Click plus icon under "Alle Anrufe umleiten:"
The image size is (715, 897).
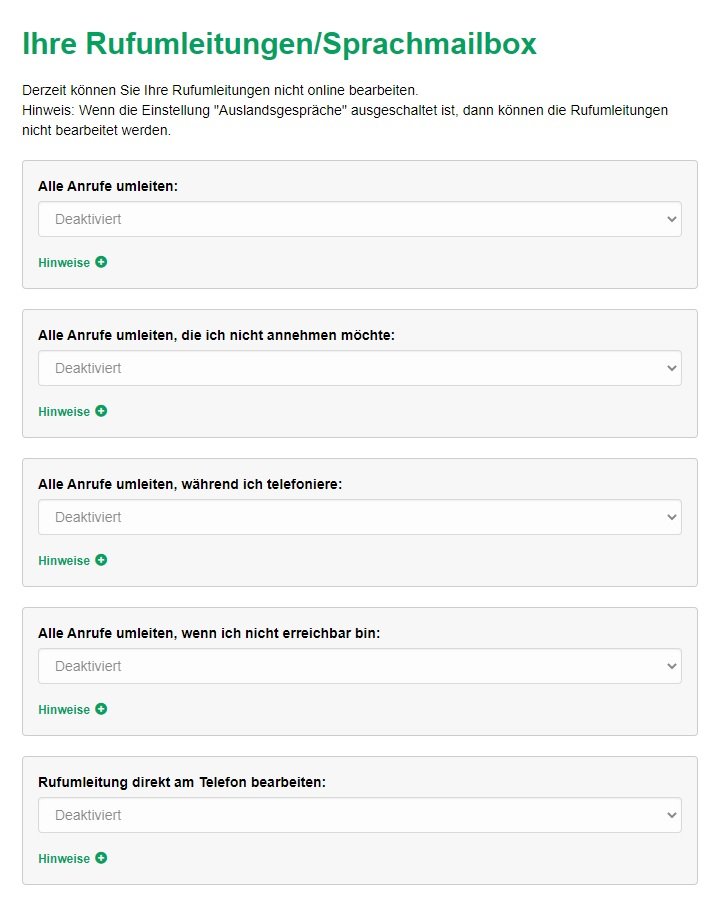click(x=101, y=262)
